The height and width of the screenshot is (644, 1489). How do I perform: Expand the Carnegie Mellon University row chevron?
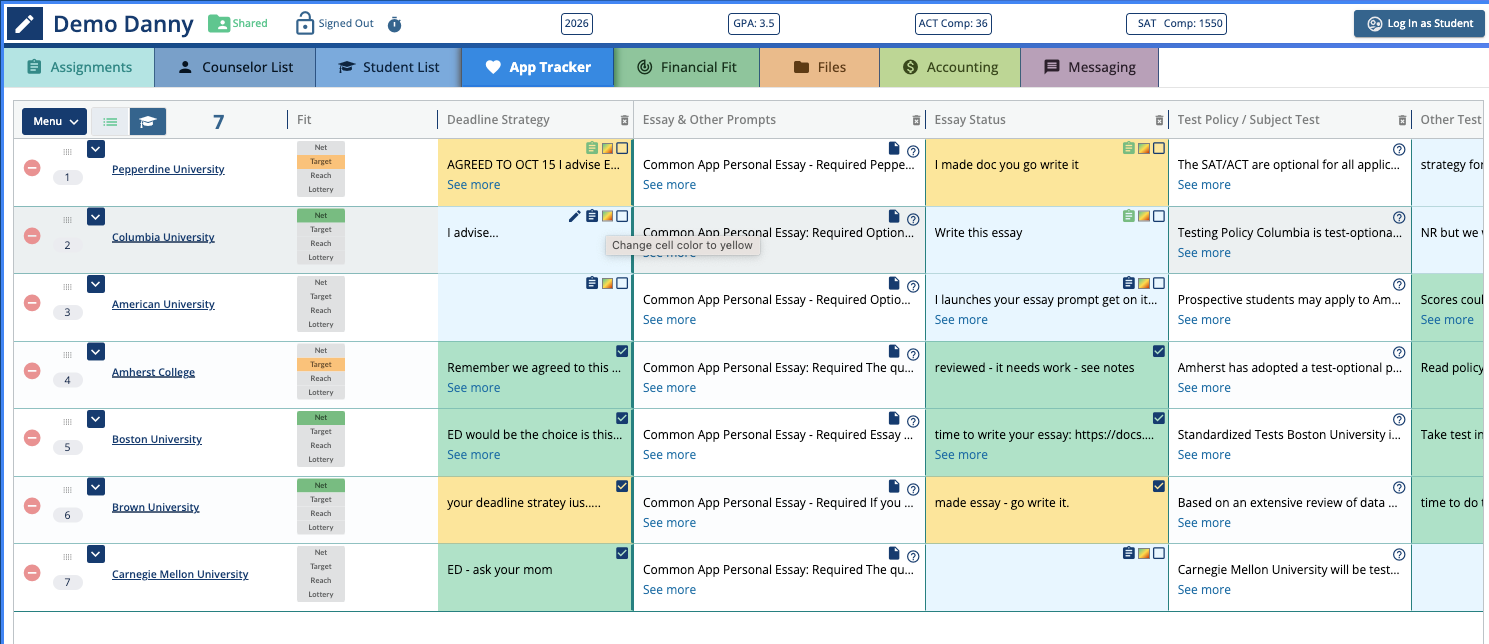[95, 554]
